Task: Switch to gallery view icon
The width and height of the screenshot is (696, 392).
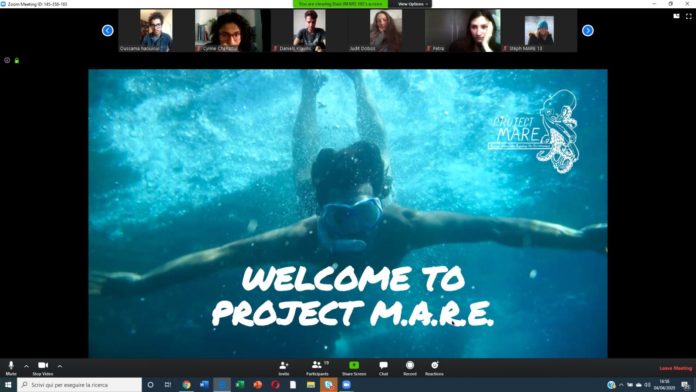Action: click(x=676, y=16)
